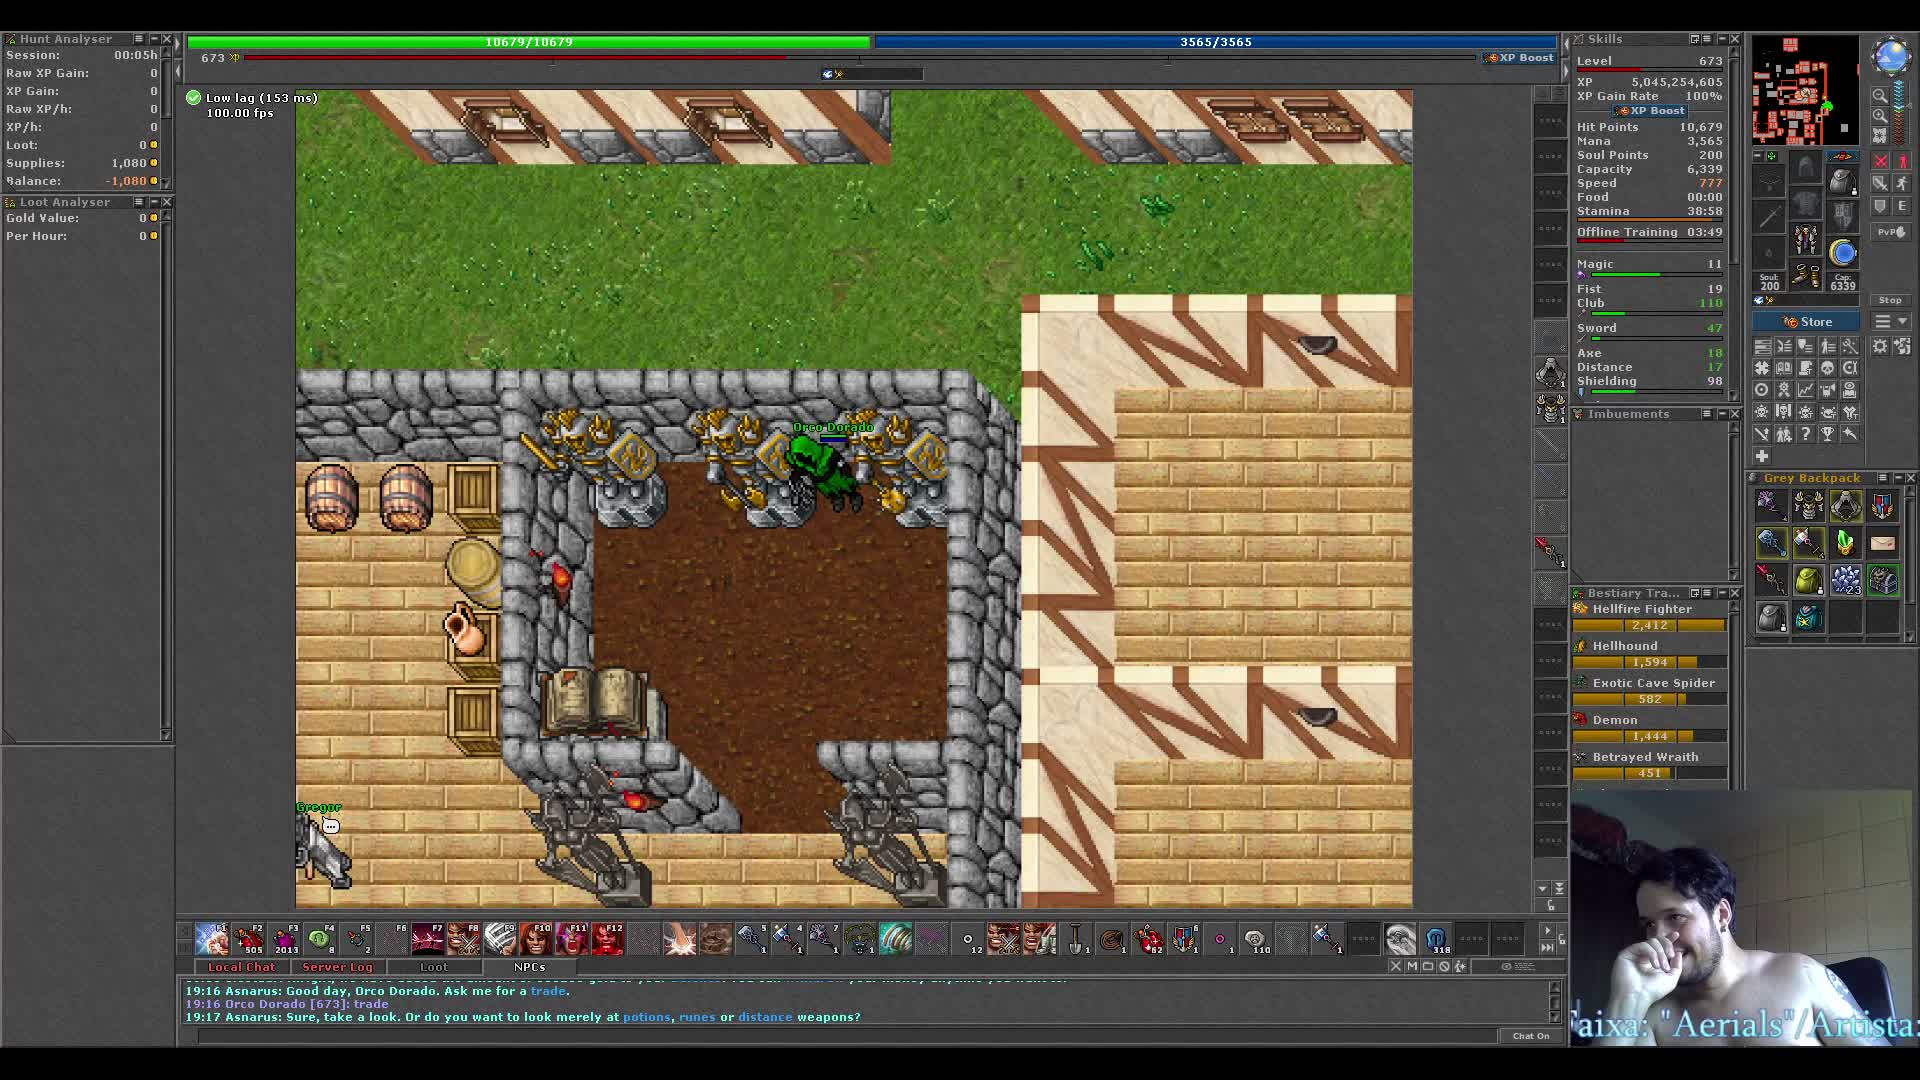Open the party two-people button
Viewport: 1920px width, 1080px height.
(x=1784, y=433)
